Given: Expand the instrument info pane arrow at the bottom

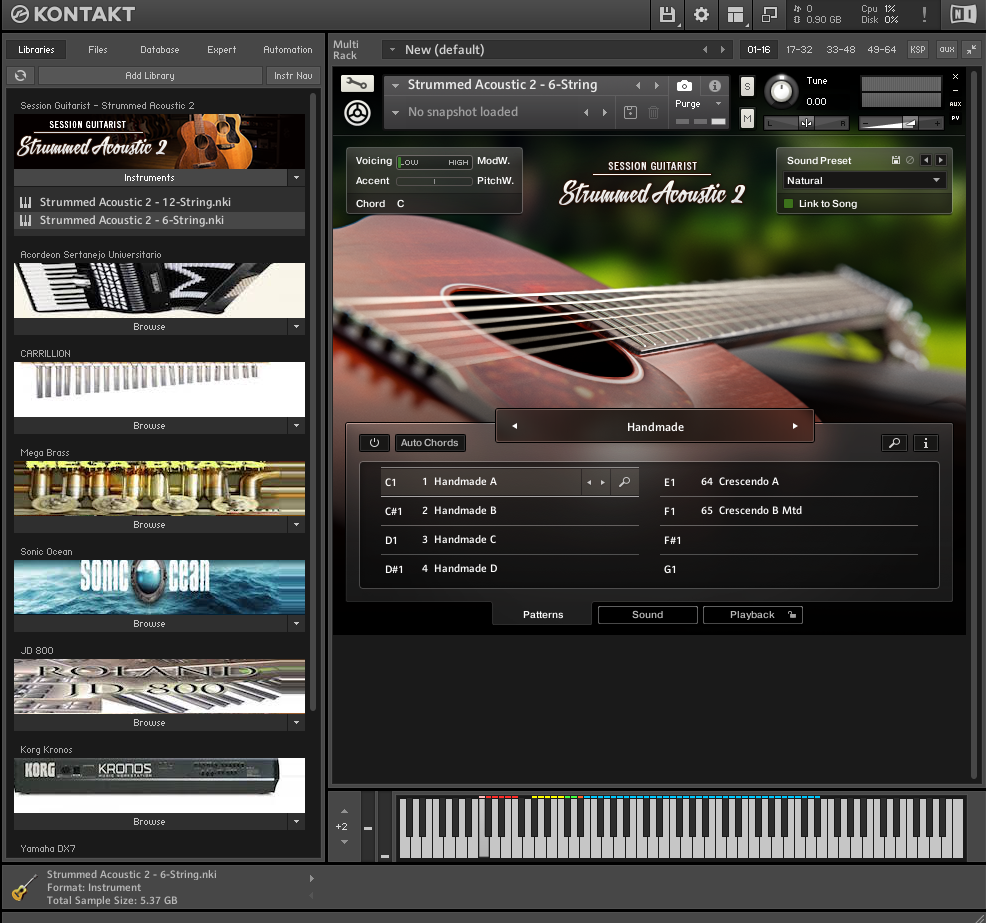Looking at the screenshot, I should [311, 878].
